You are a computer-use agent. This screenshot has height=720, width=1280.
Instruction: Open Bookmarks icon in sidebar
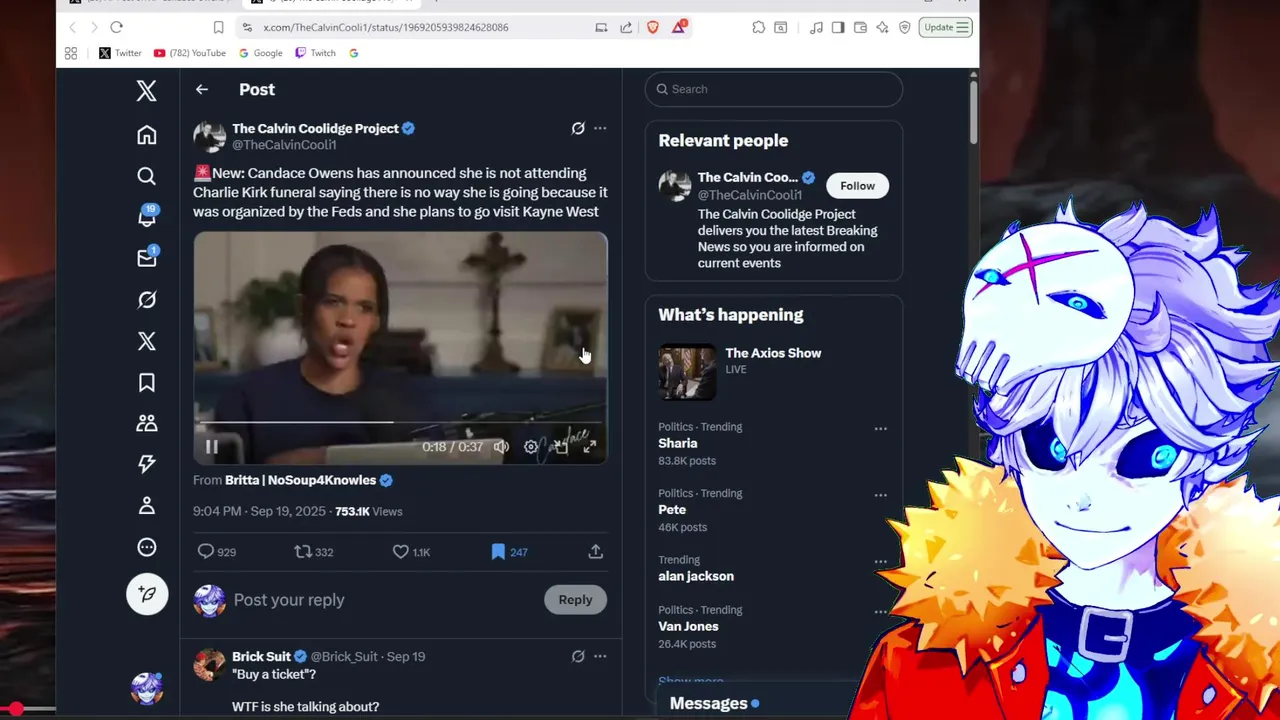click(147, 382)
